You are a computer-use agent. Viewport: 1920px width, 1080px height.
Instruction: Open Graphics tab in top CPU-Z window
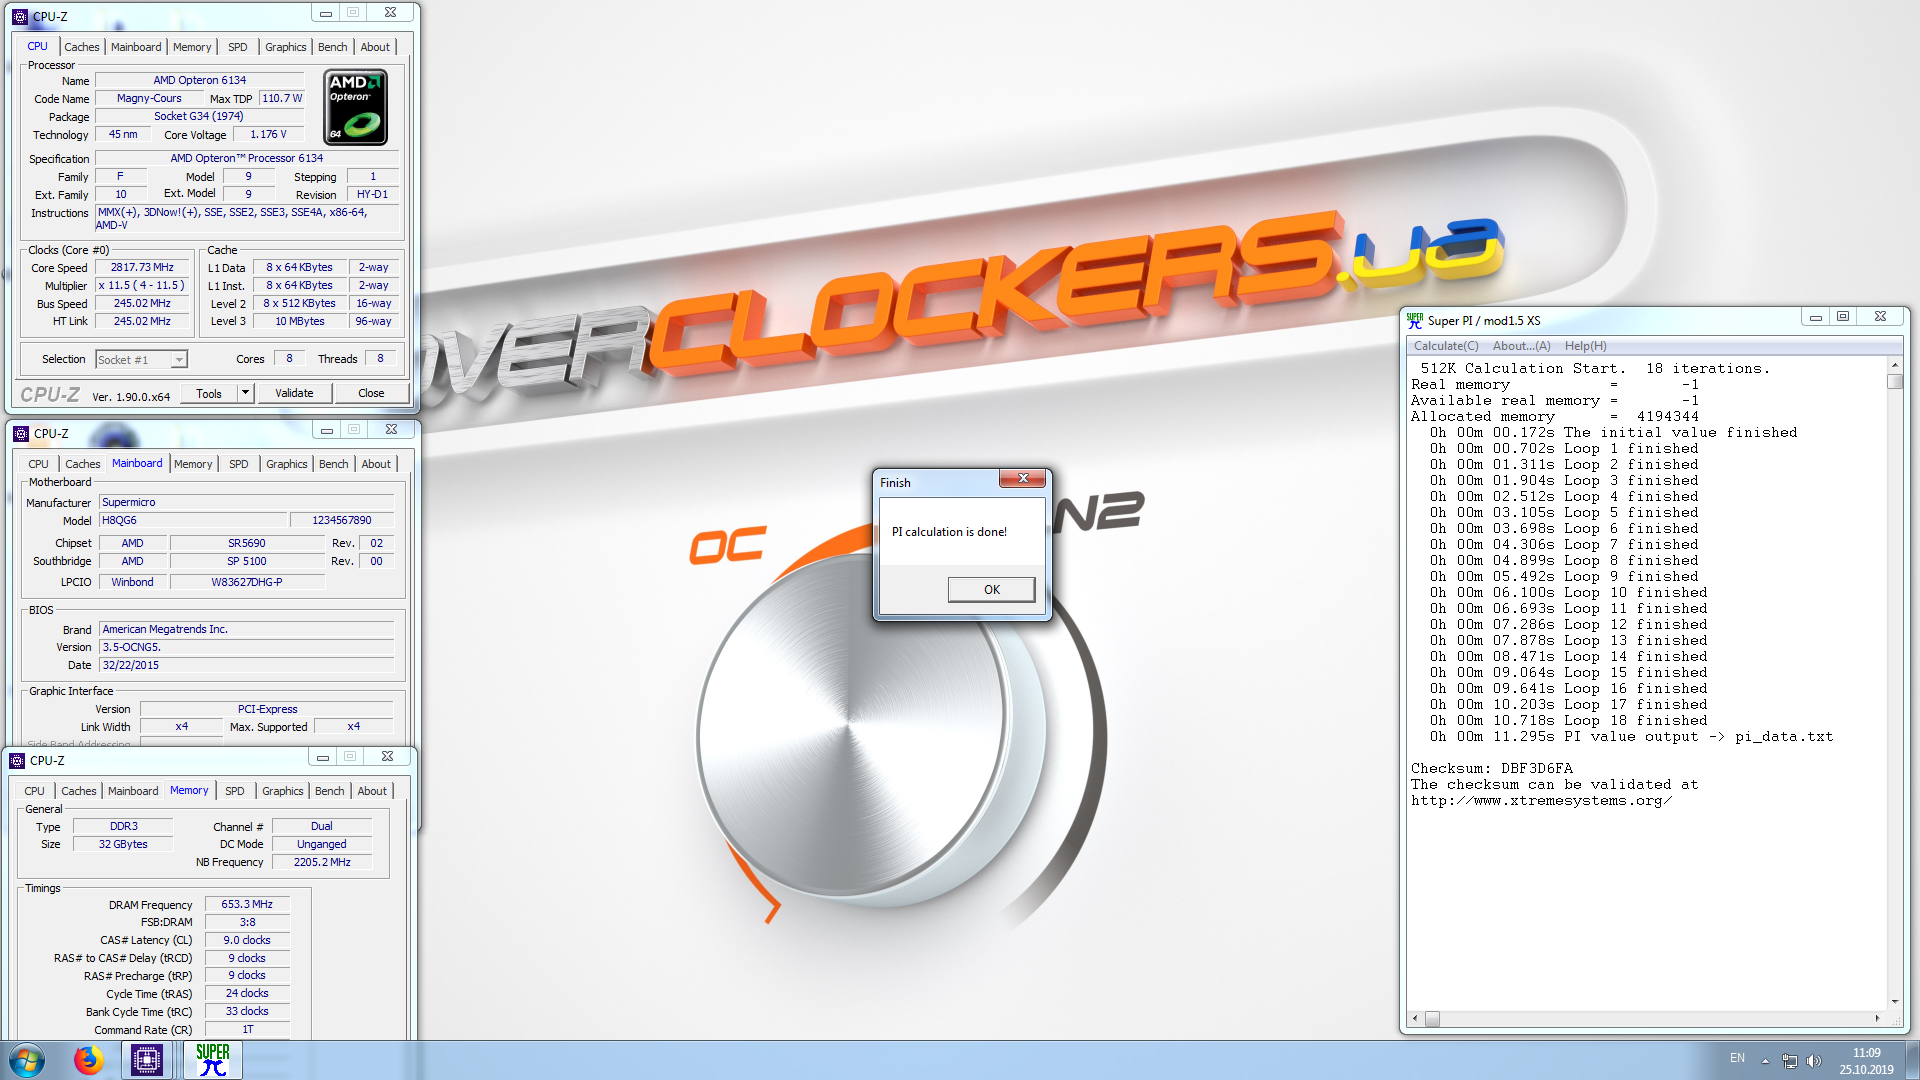(286, 47)
